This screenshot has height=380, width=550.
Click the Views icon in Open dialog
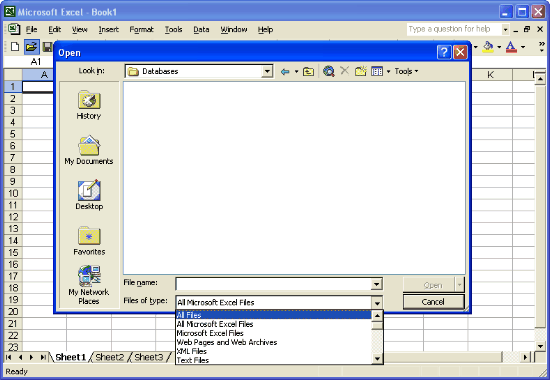(377, 72)
